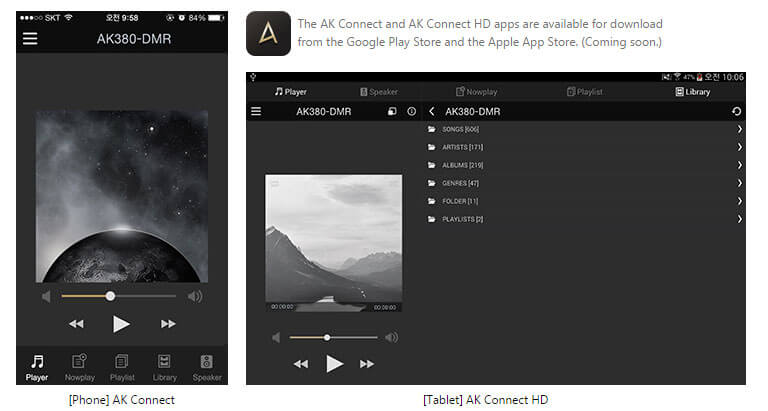768x411 pixels.
Task: Click the PLAYLISTS folder icon
Action: point(432,219)
